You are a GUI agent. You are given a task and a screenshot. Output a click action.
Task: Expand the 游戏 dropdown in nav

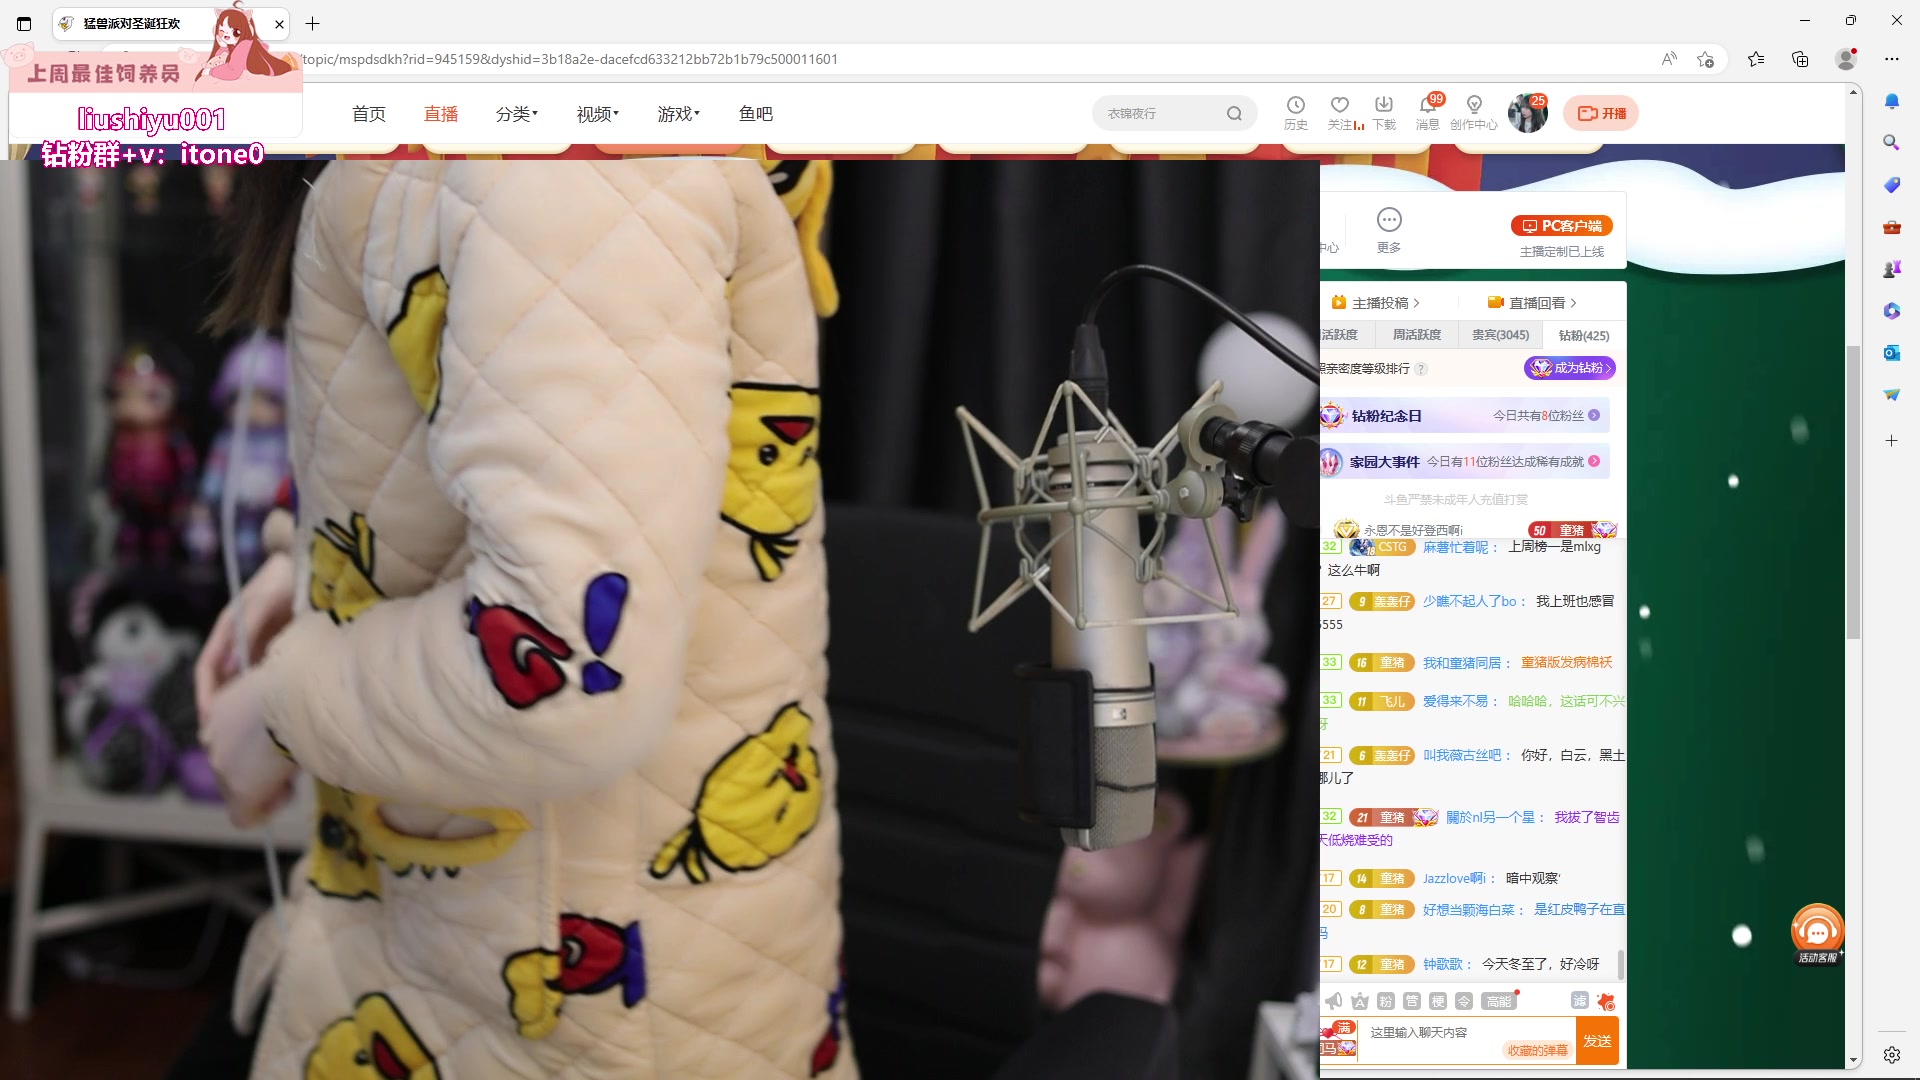click(x=678, y=114)
